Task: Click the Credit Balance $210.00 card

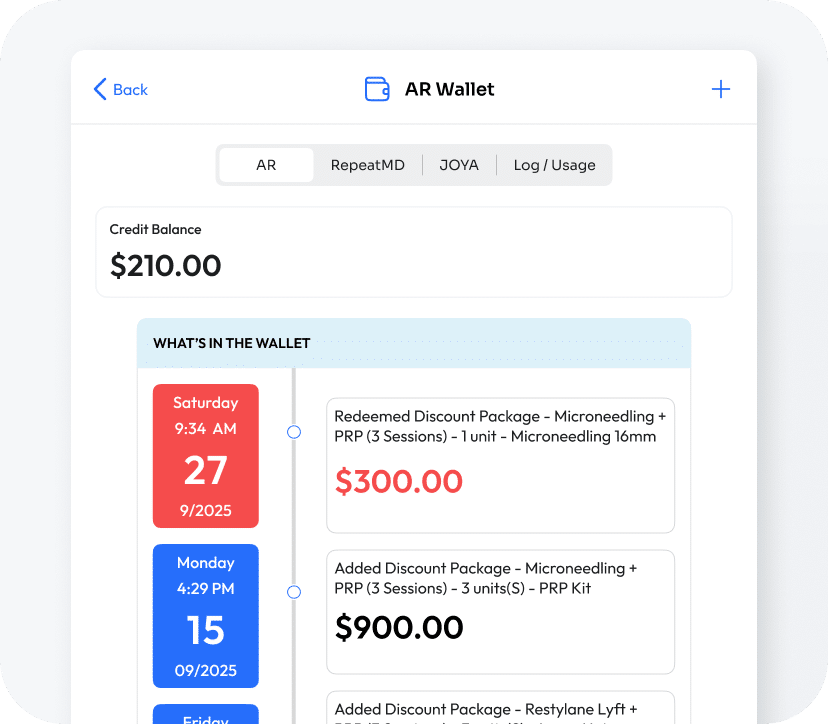Action: 414,252
